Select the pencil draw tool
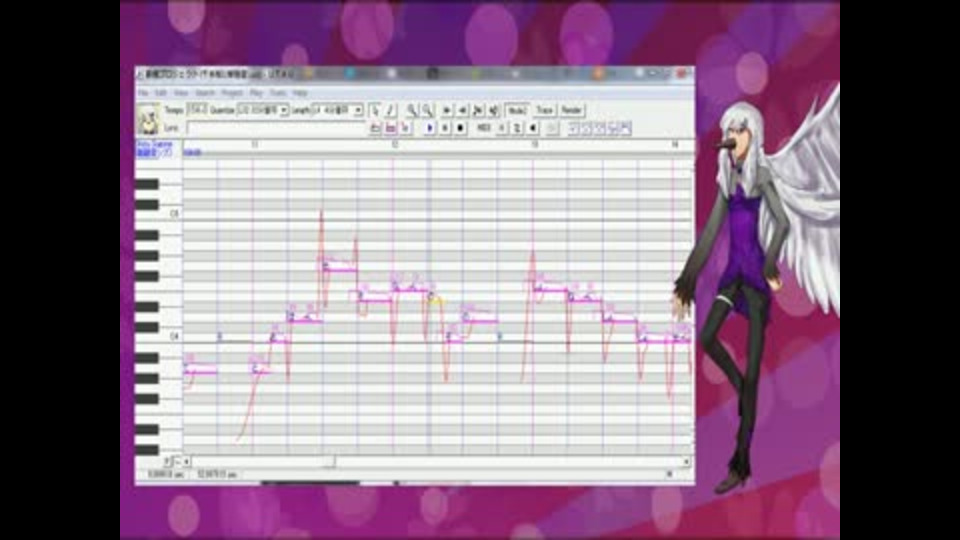This screenshot has width=960, height=540. coord(391,110)
